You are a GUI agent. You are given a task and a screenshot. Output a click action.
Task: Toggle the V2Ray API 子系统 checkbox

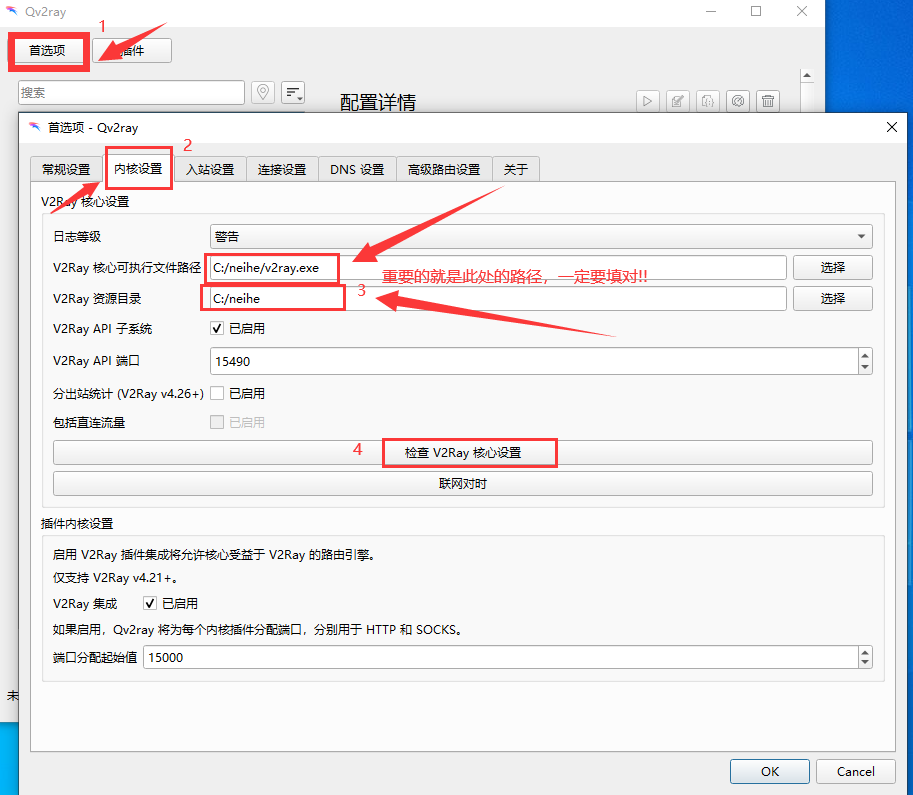[x=217, y=328]
